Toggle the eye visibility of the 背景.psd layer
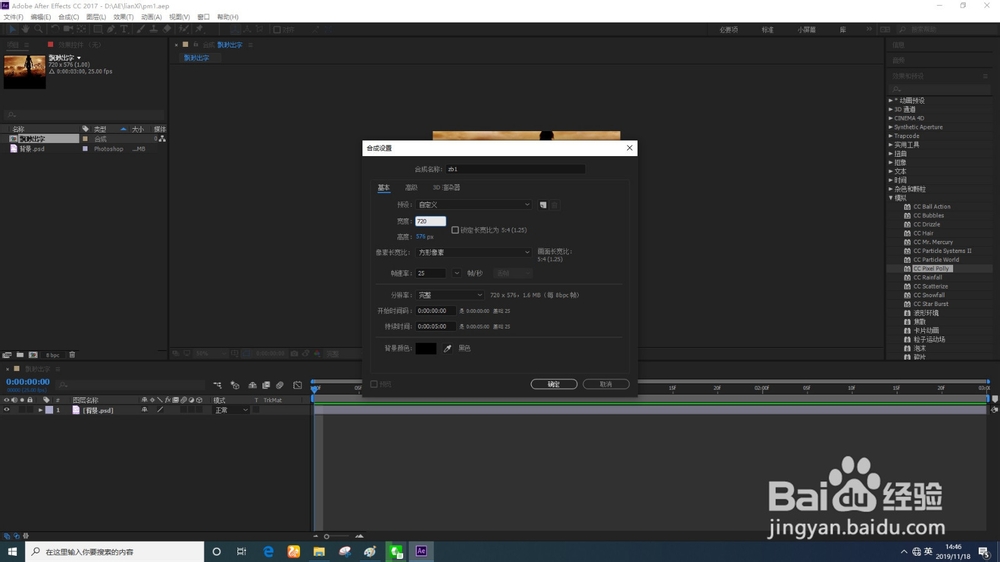The height and width of the screenshot is (562, 1000). [7, 410]
